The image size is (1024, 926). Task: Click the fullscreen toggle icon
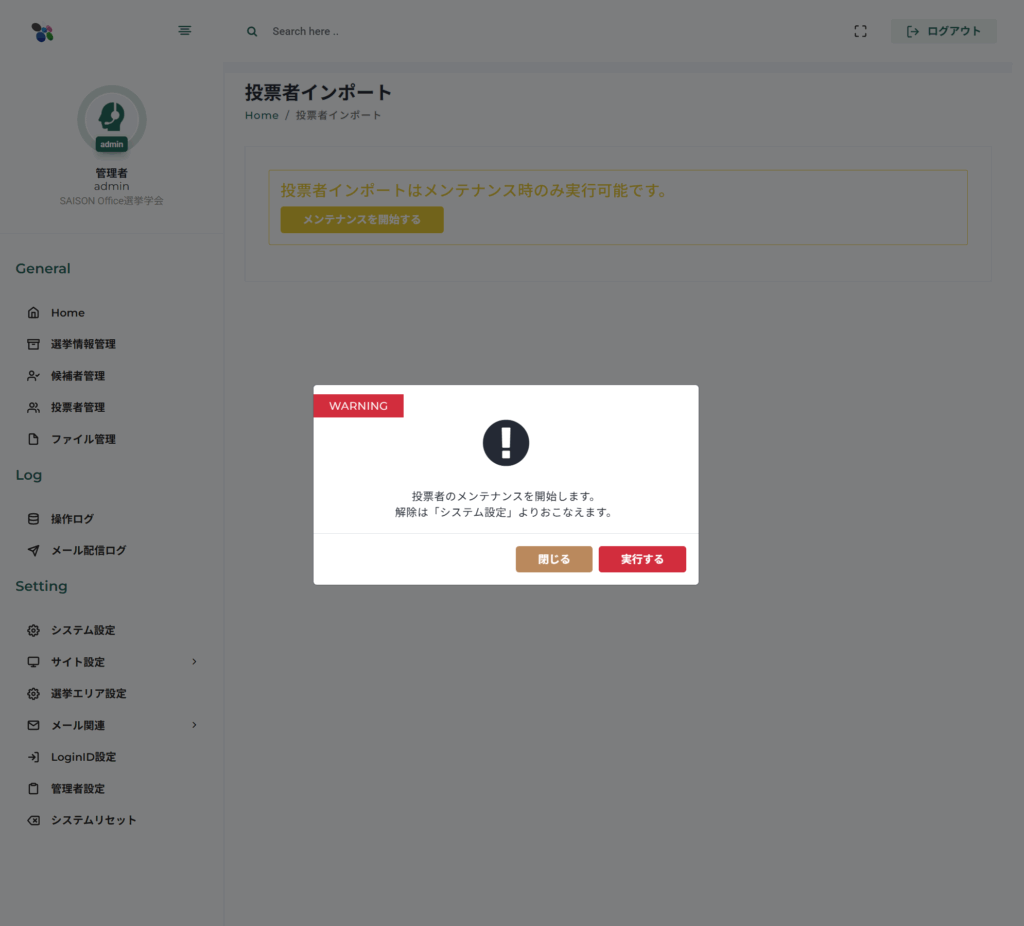pos(860,31)
